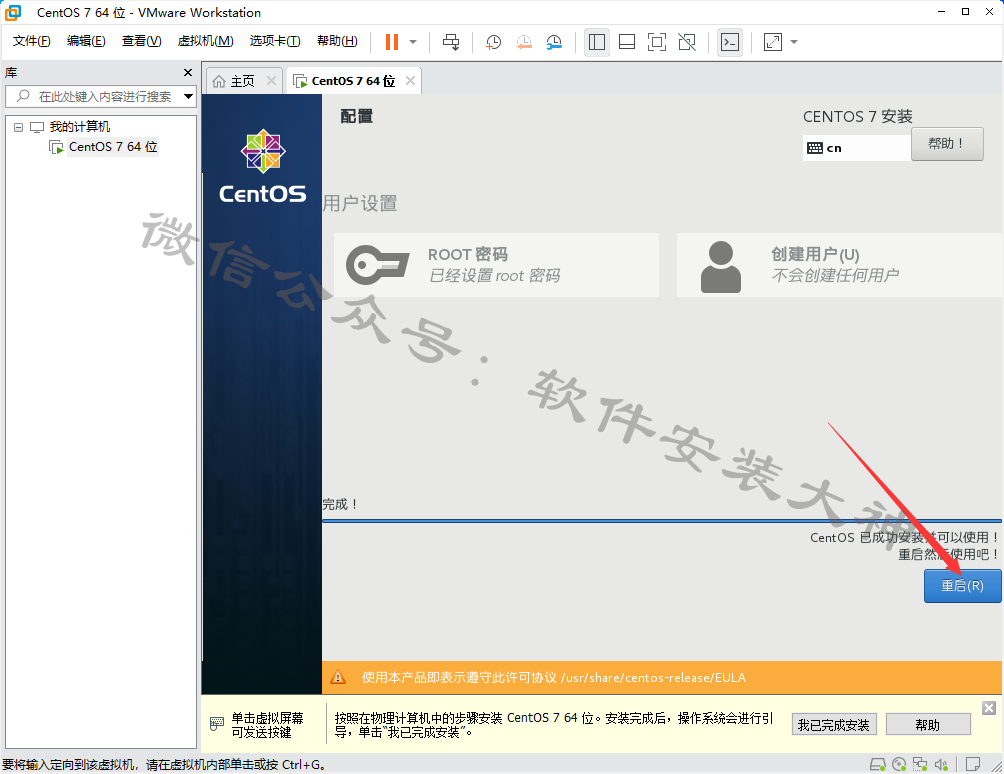
Task: Close the library panel
Action: (x=188, y=72)
